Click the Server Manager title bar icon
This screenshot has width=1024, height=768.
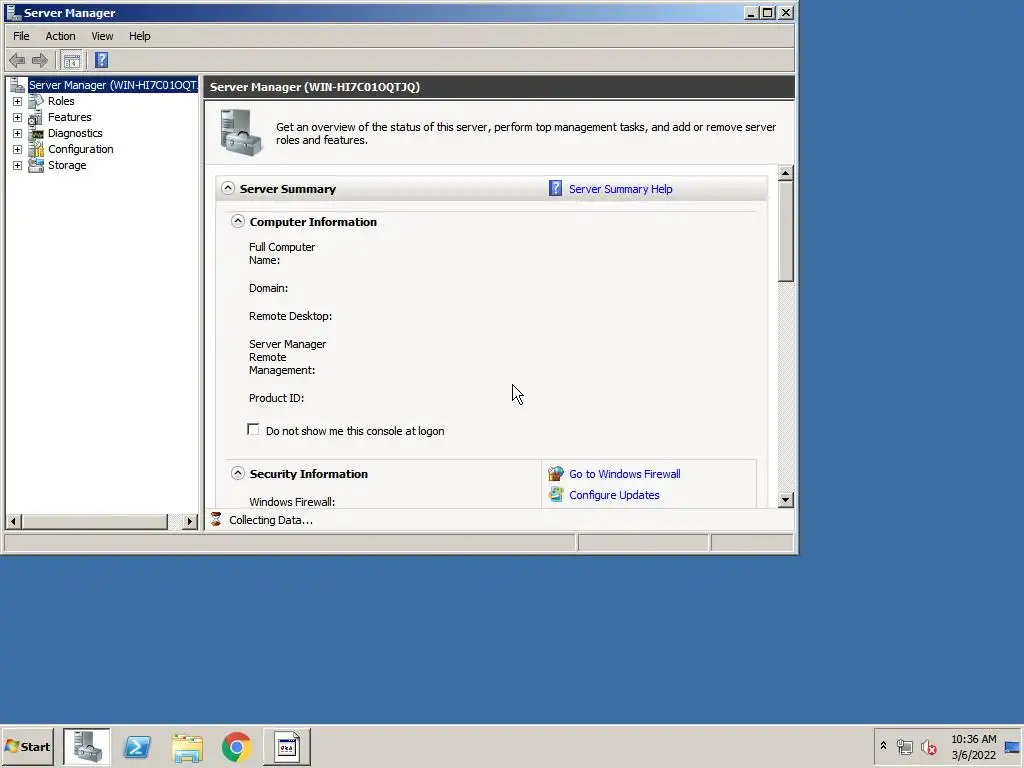point(13,12)
